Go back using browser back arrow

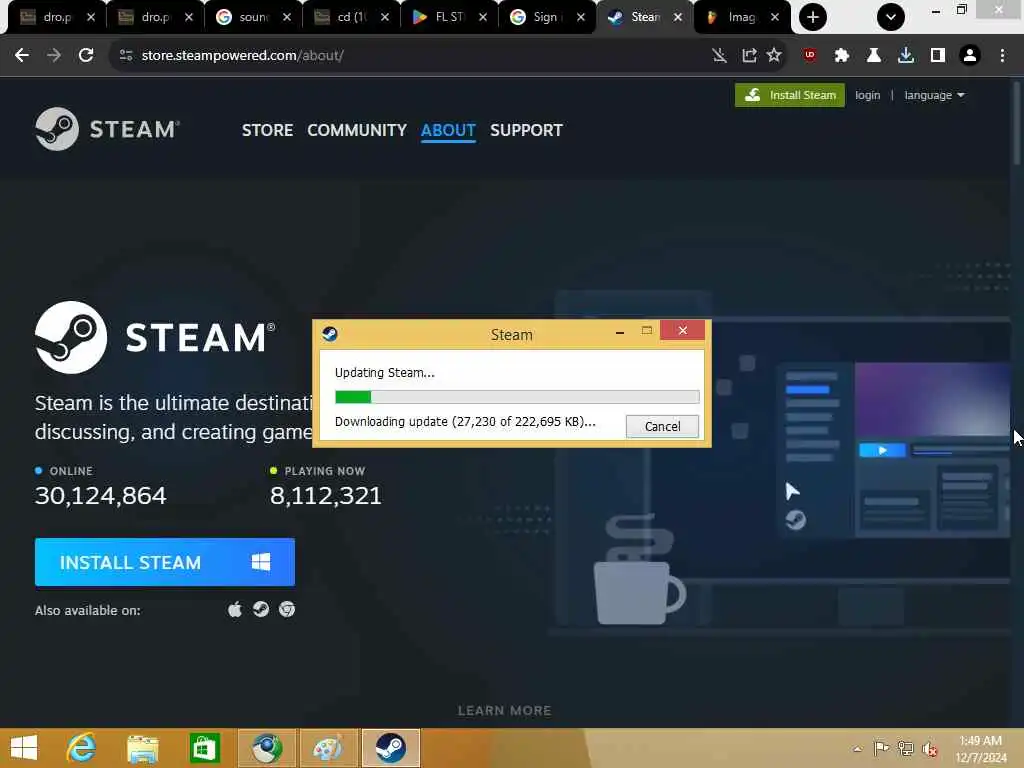[x=22, y=56]
